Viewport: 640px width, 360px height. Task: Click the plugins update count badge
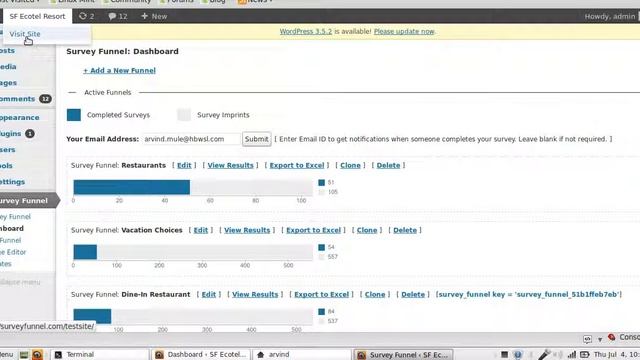[x=30, y=133]
